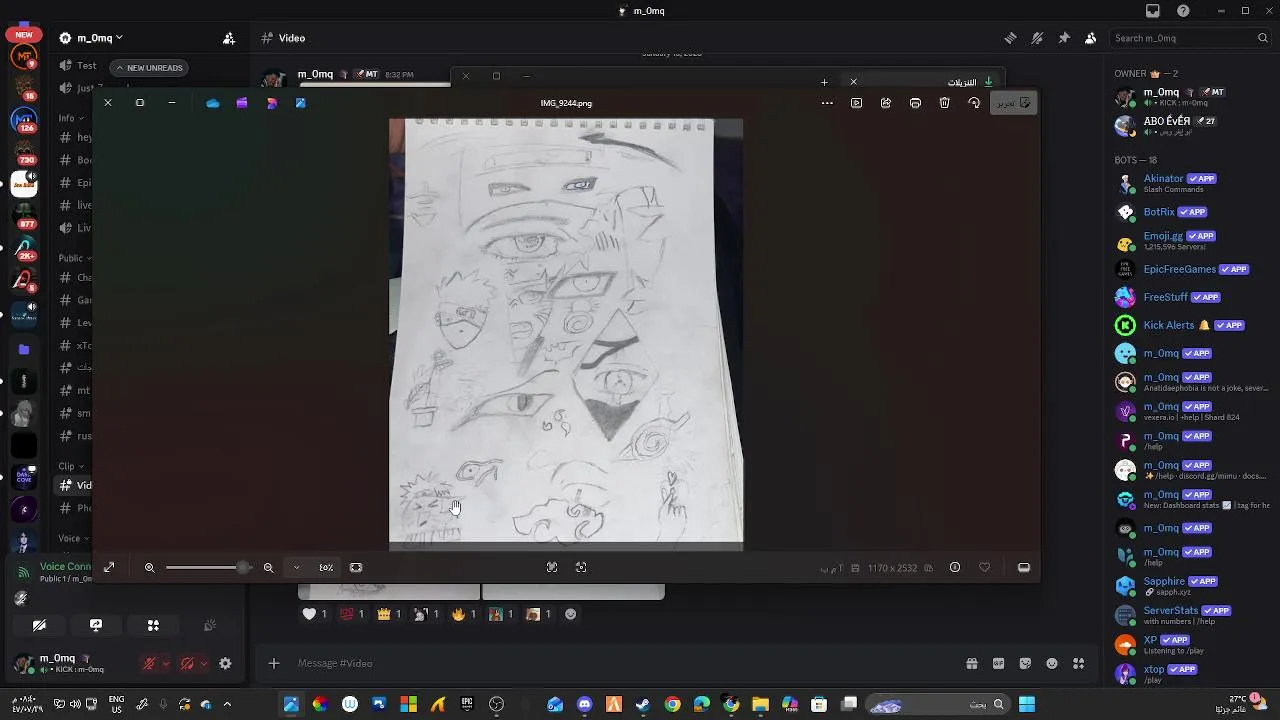Share the IMG_9244.png image
This screenshot has width=1280, height=720.
coord(886,103)
